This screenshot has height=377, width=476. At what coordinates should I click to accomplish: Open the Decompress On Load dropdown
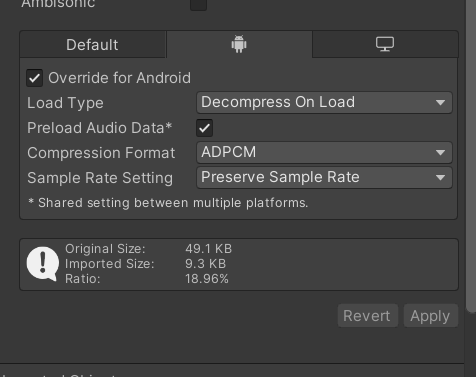[x=324, y=103]
